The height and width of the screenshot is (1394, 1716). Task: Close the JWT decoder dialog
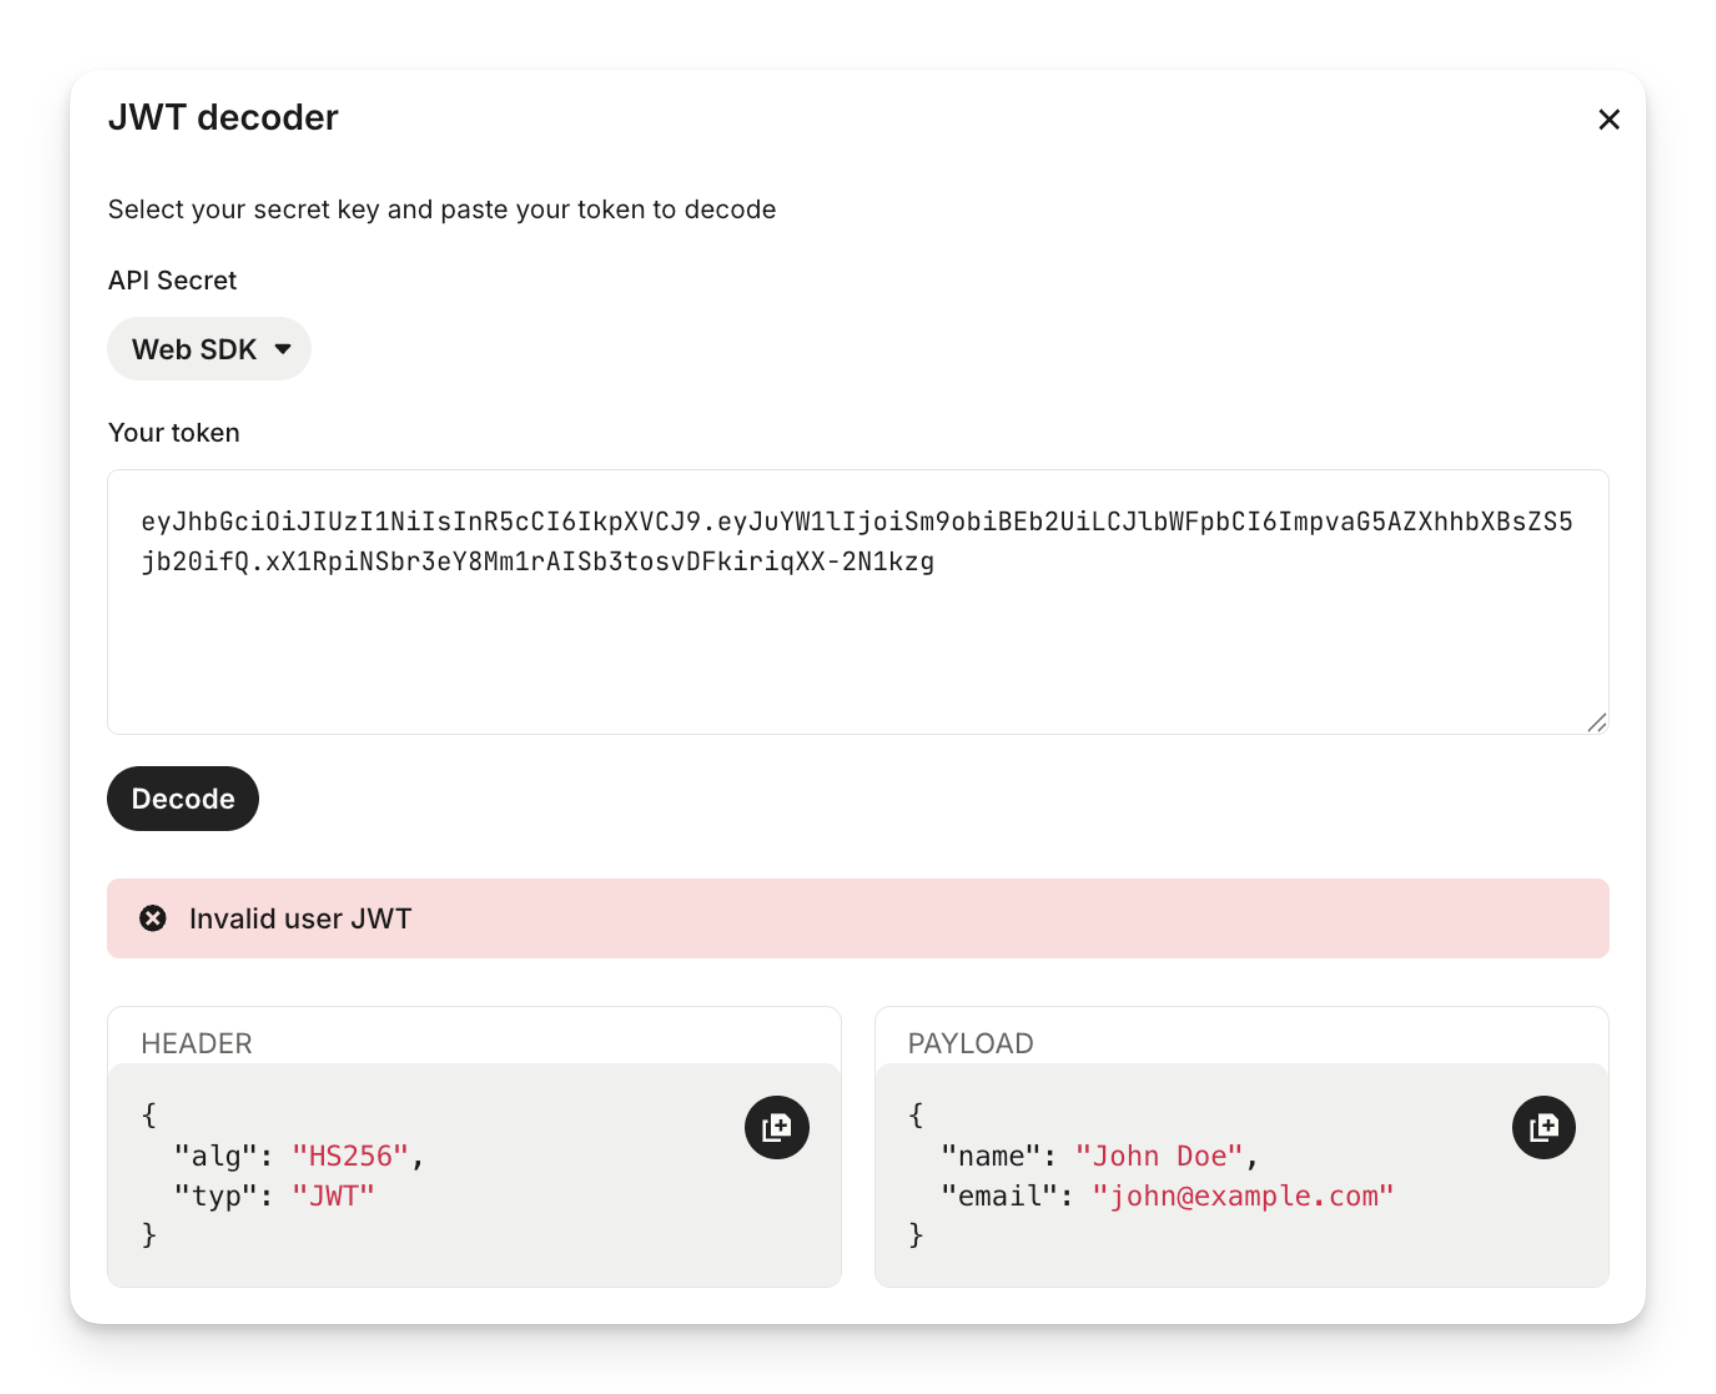(x=1608, y=120)
